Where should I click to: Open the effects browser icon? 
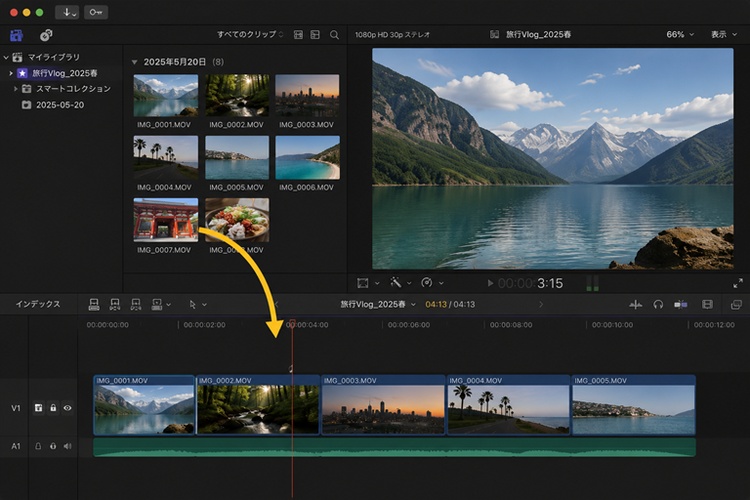(736, 304)
